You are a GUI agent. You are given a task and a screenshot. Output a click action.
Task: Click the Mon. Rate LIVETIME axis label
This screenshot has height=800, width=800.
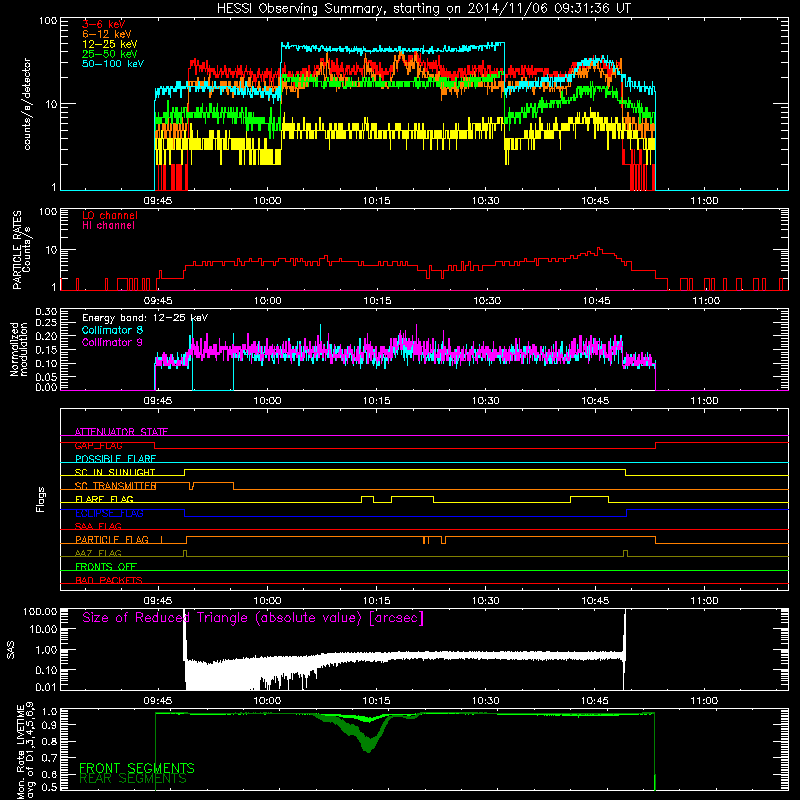(25, 751)
